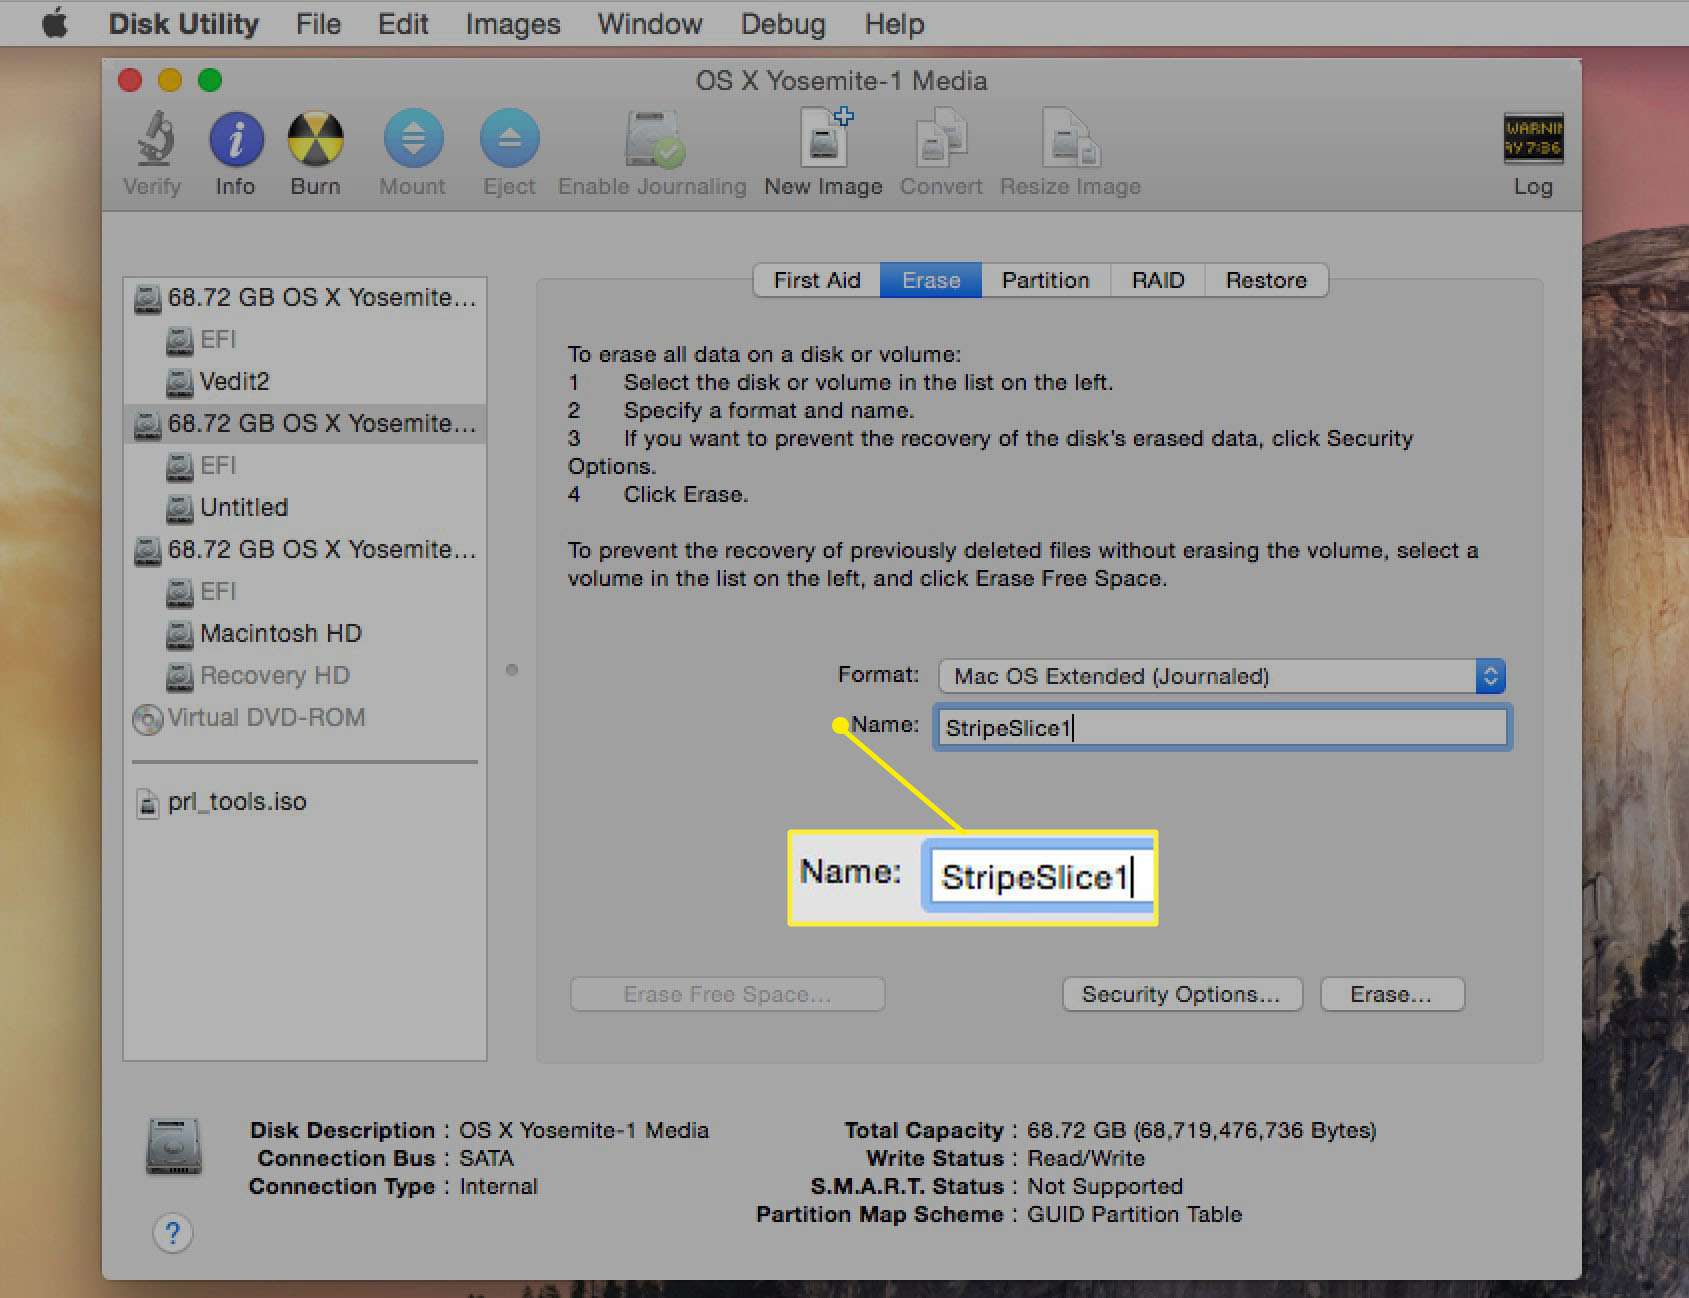Click the Name text field
The height and width of the screenshot is (1298, 1689).
pyautogui.click(x=1222, y=727)
